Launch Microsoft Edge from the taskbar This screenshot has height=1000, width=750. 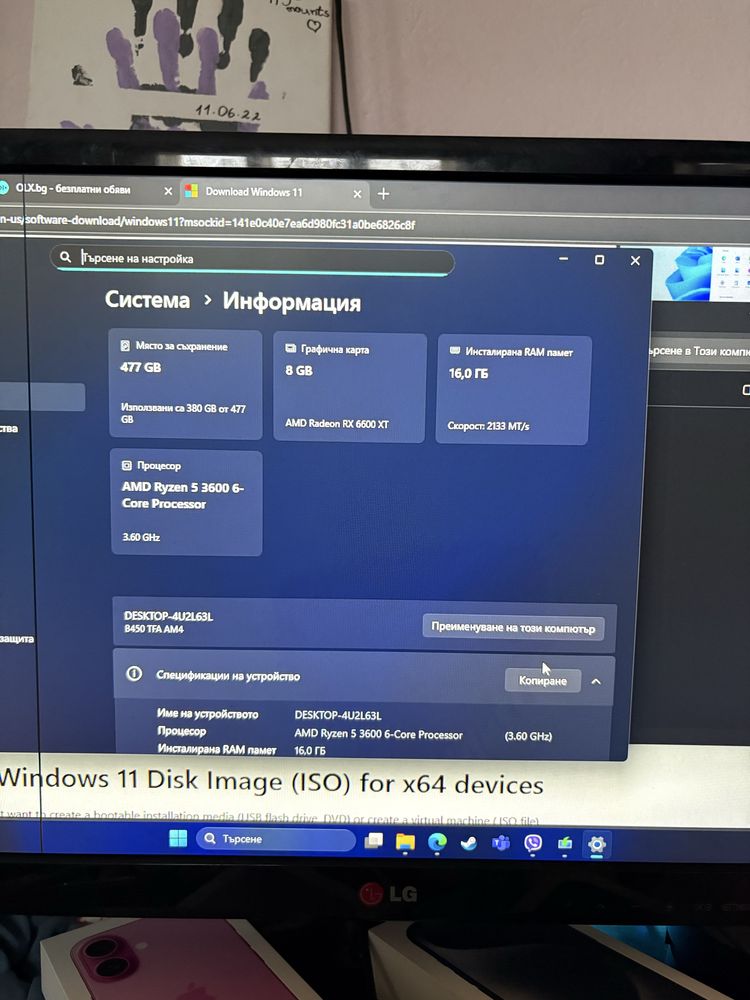(437, 843)
